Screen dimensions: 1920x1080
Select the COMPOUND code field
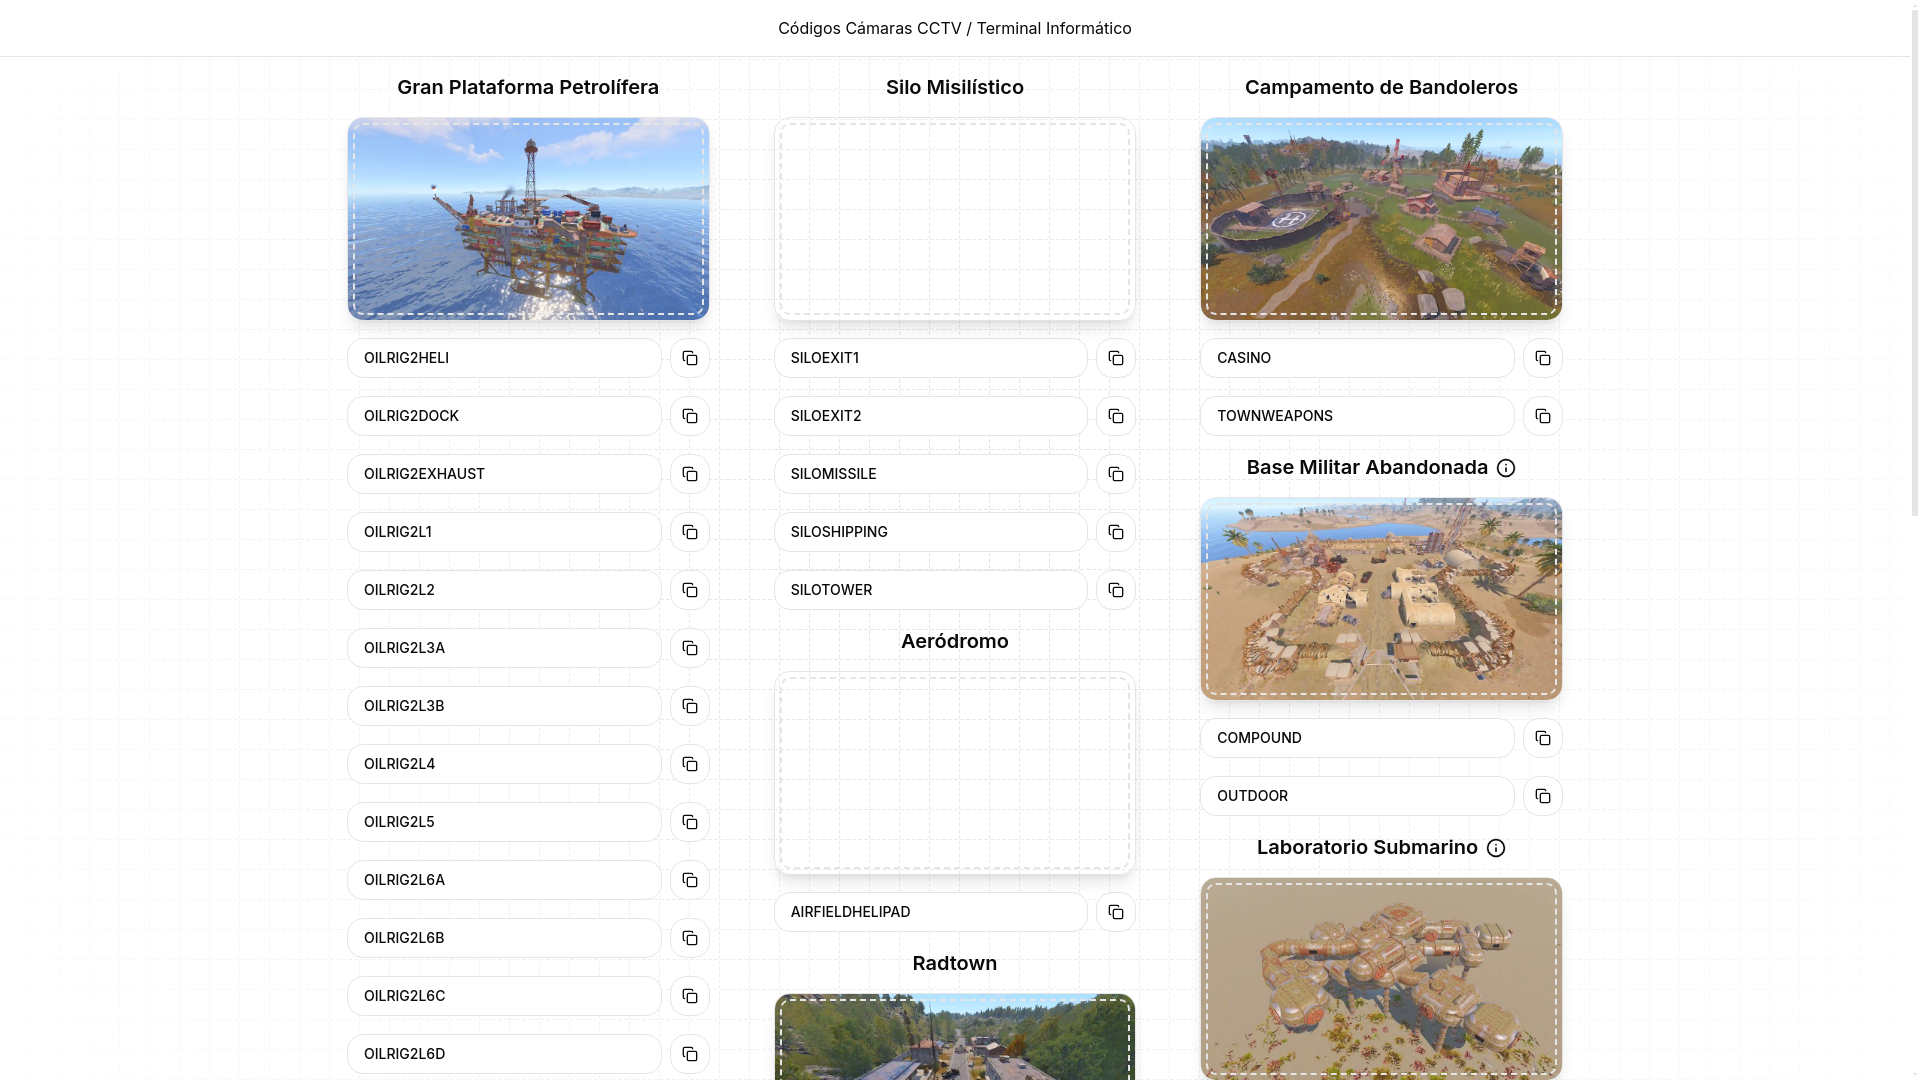[1357, 738]
